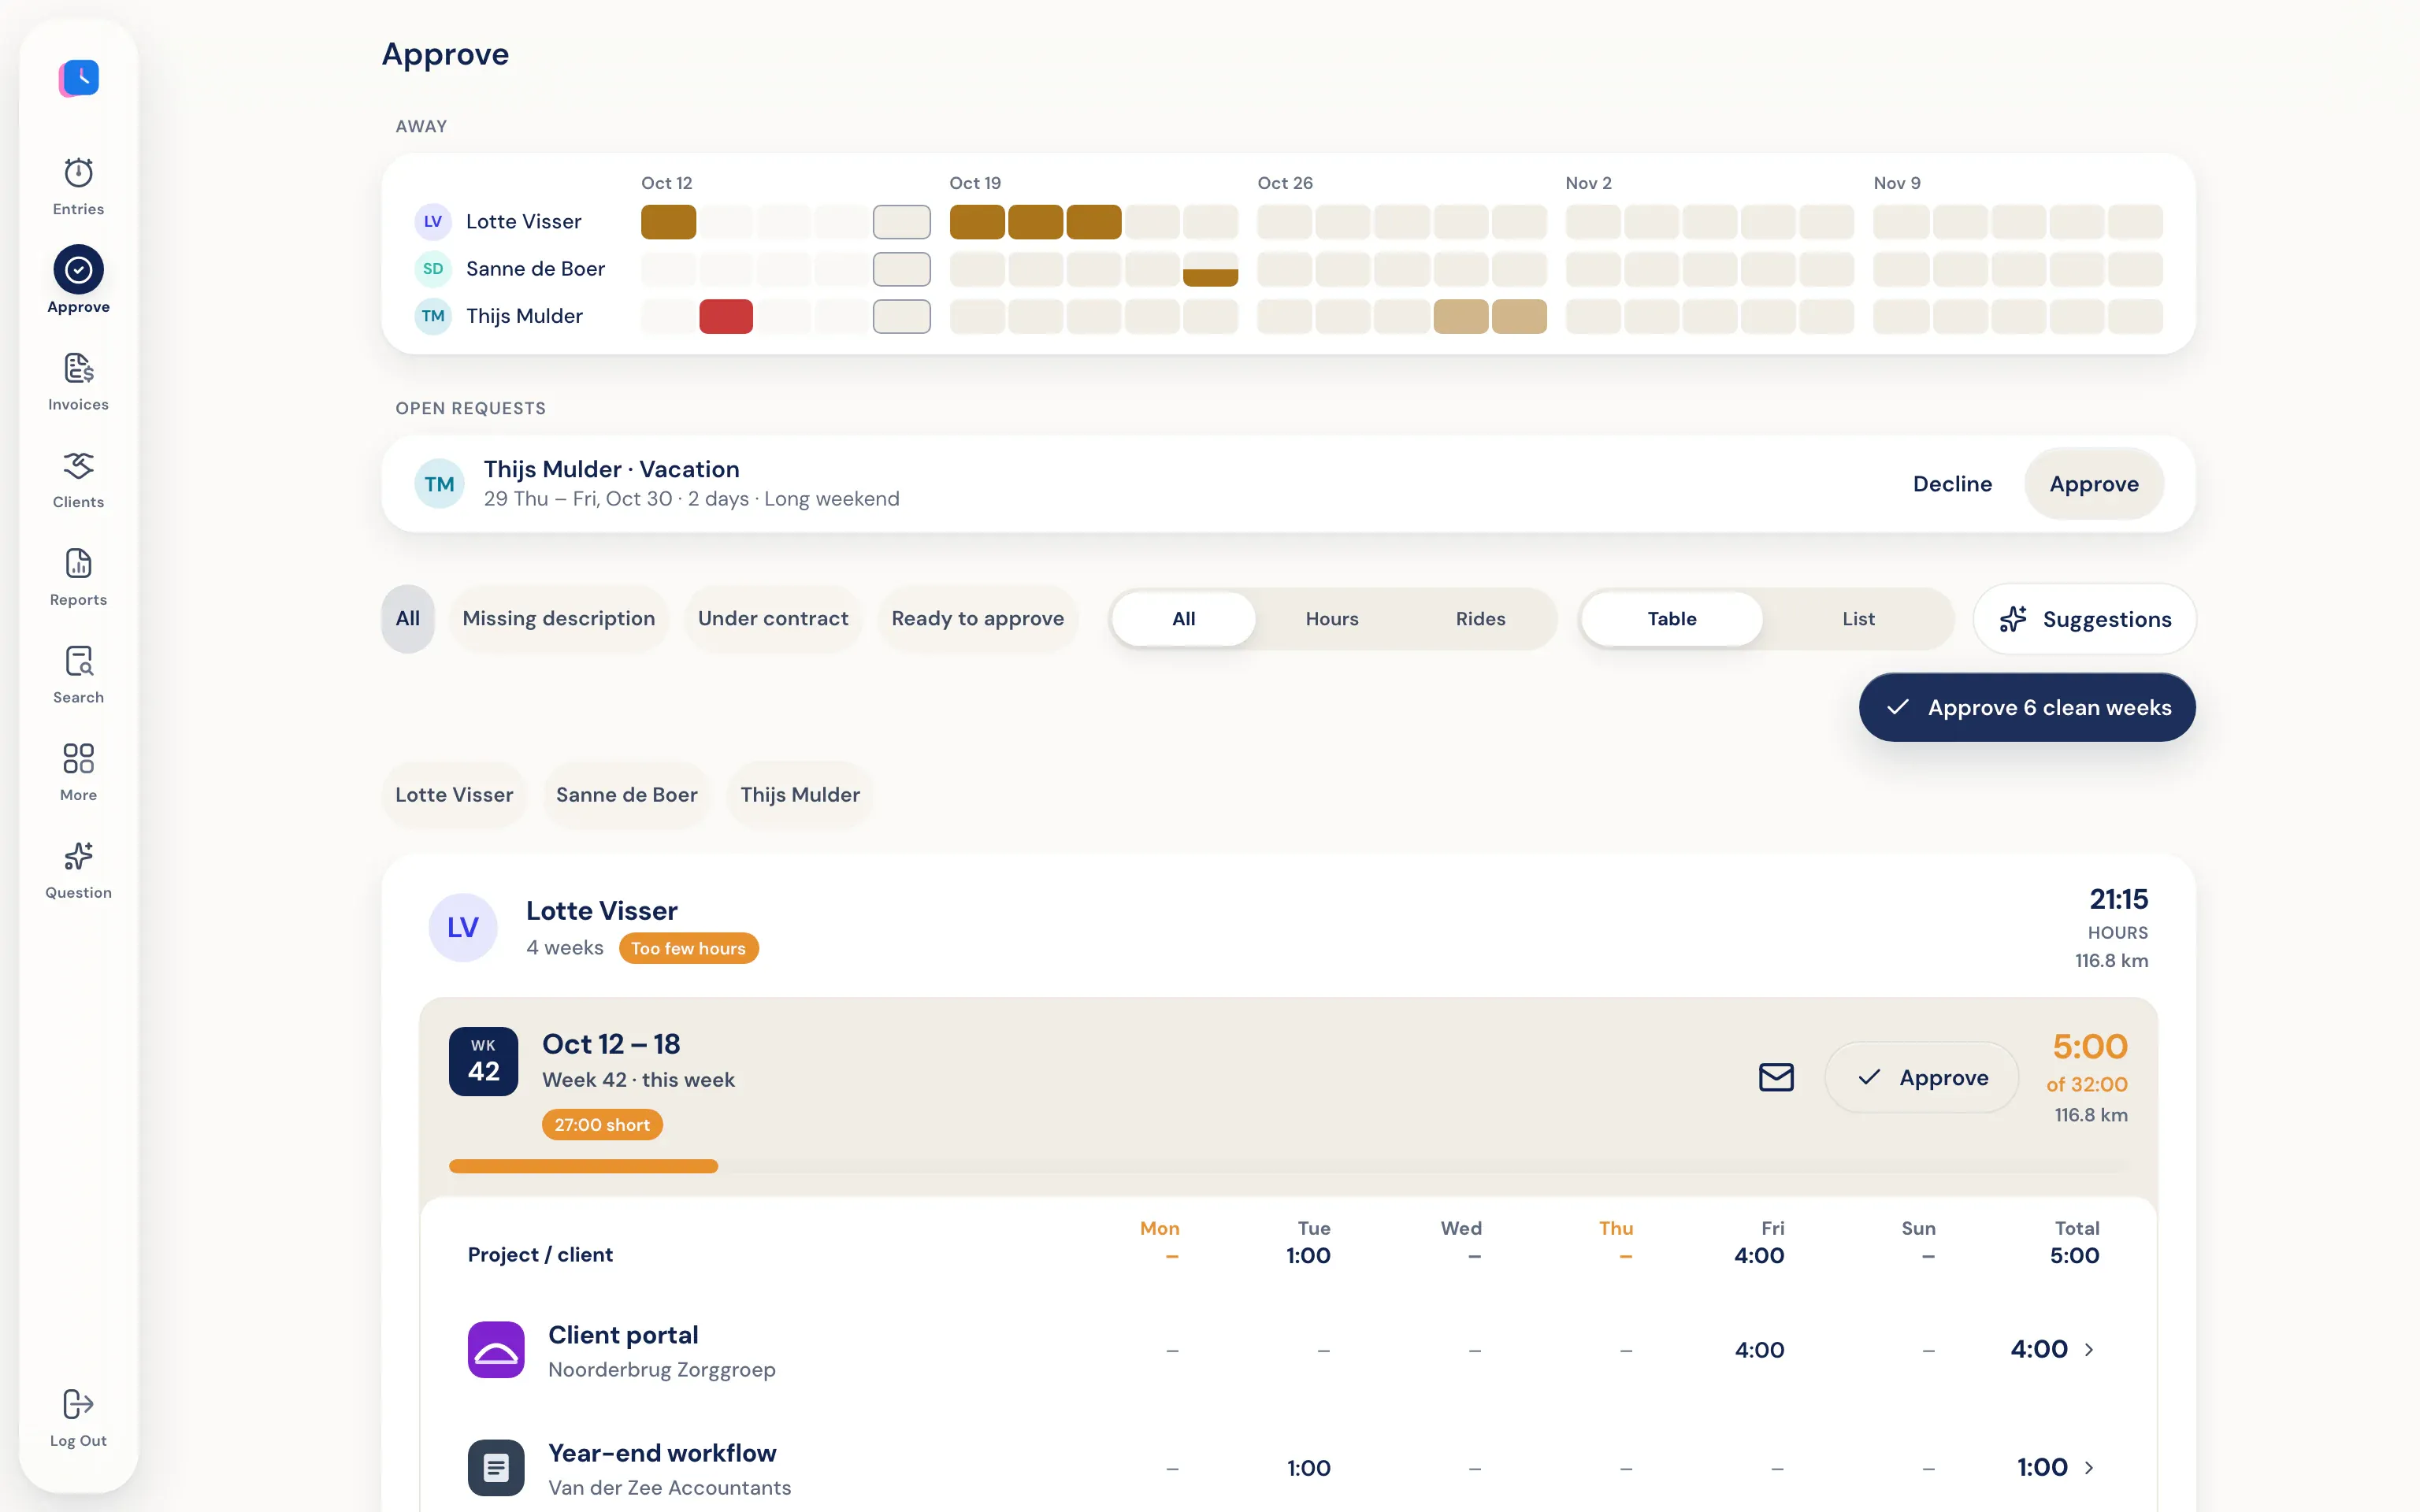Select the All filter chip
2420x1512 pixels.
pyautogui.click(x=408, y=618)
